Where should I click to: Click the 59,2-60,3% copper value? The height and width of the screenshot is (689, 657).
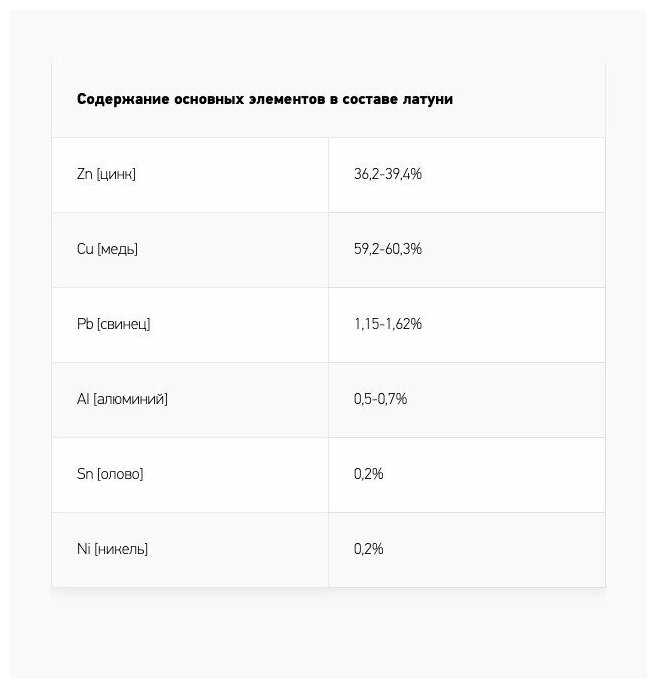tap(388, 249)
